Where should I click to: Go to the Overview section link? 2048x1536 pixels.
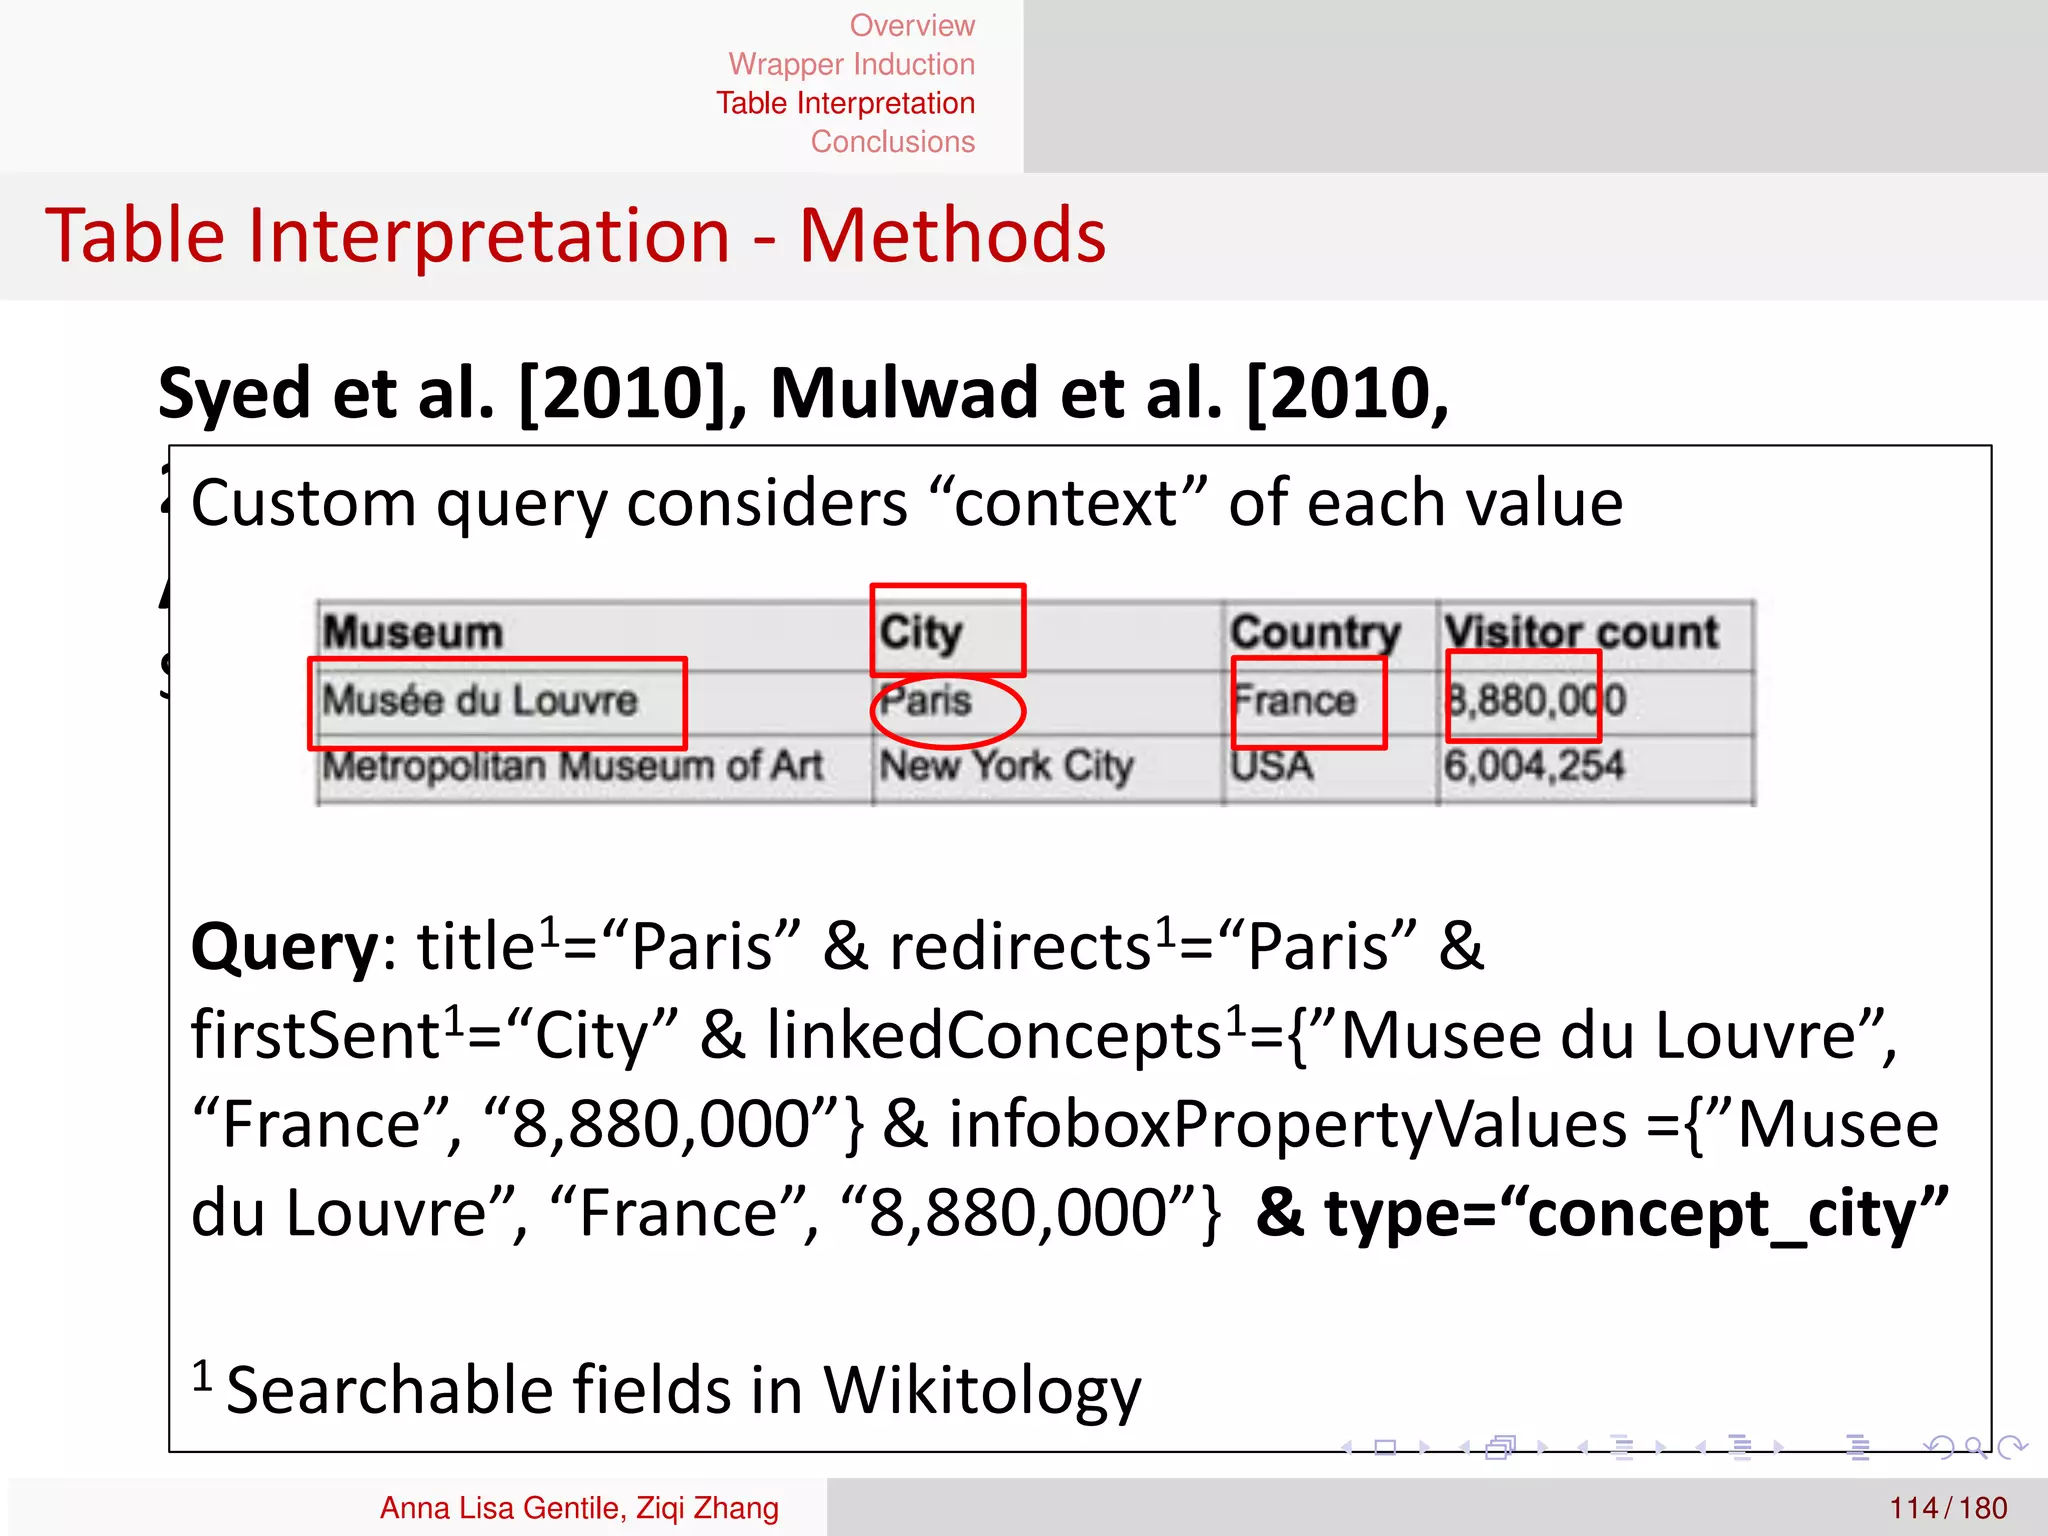912,25
